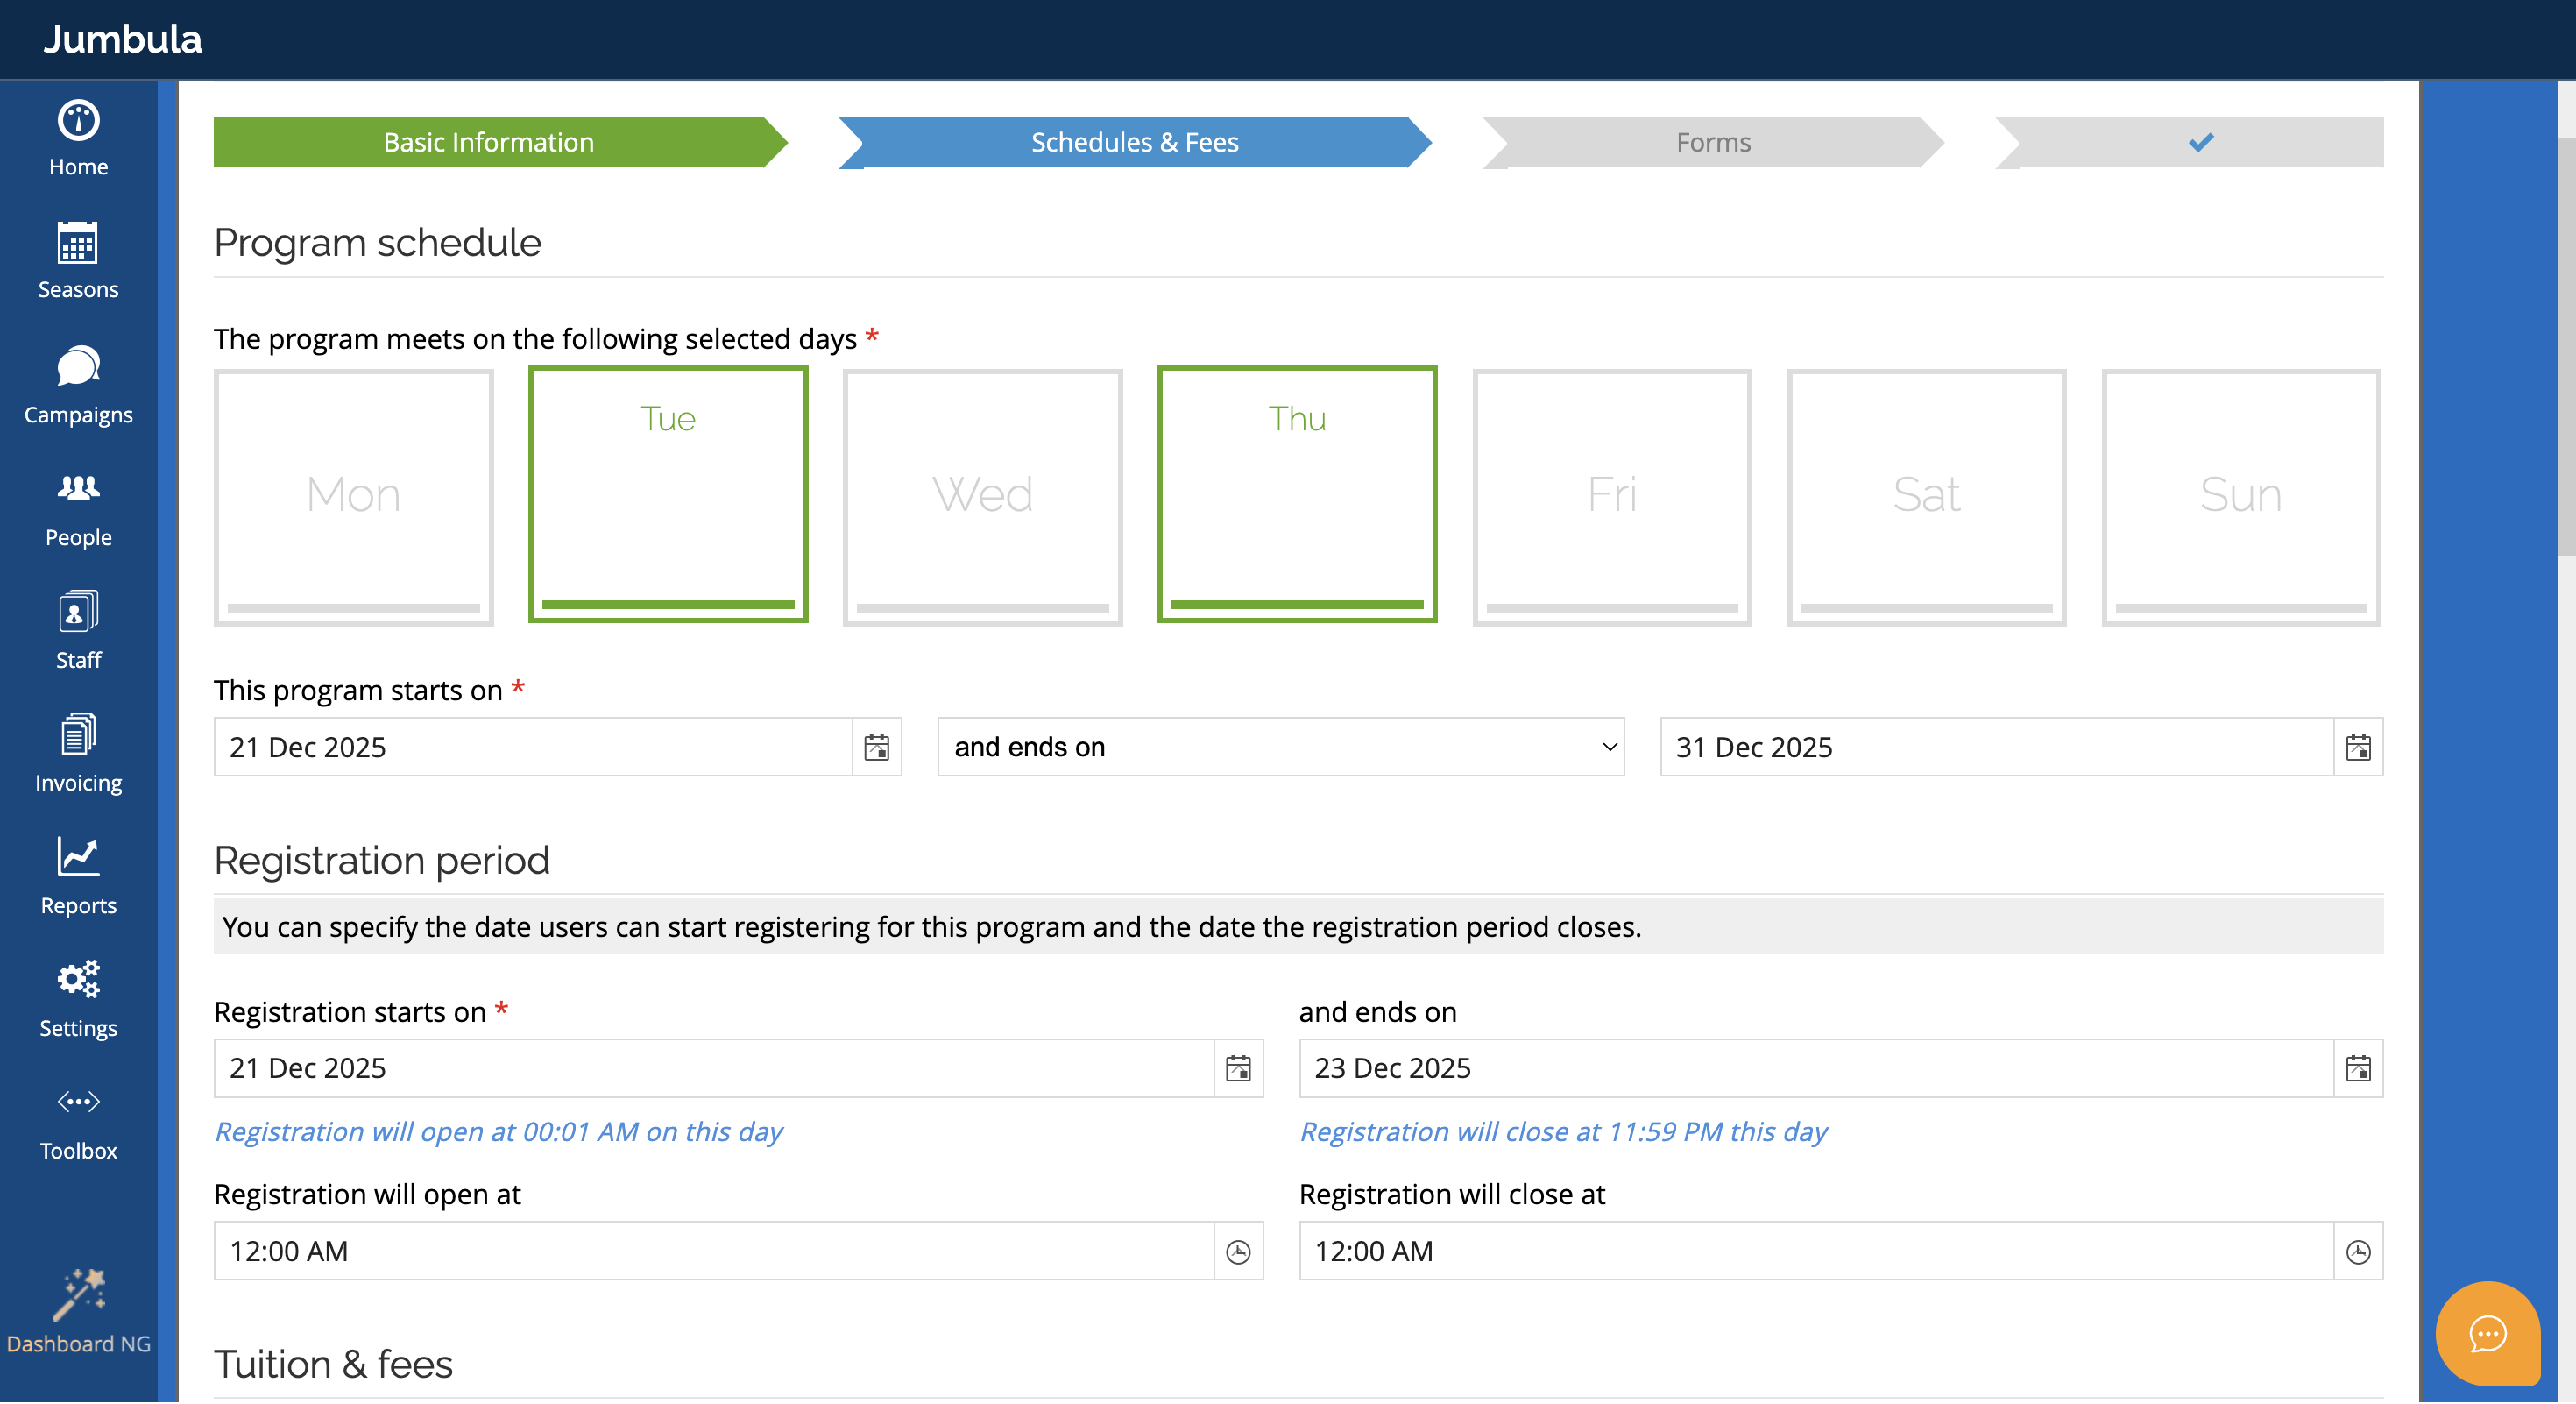
Task: Enable the Sat day tile
Action: pos(1925,497)
